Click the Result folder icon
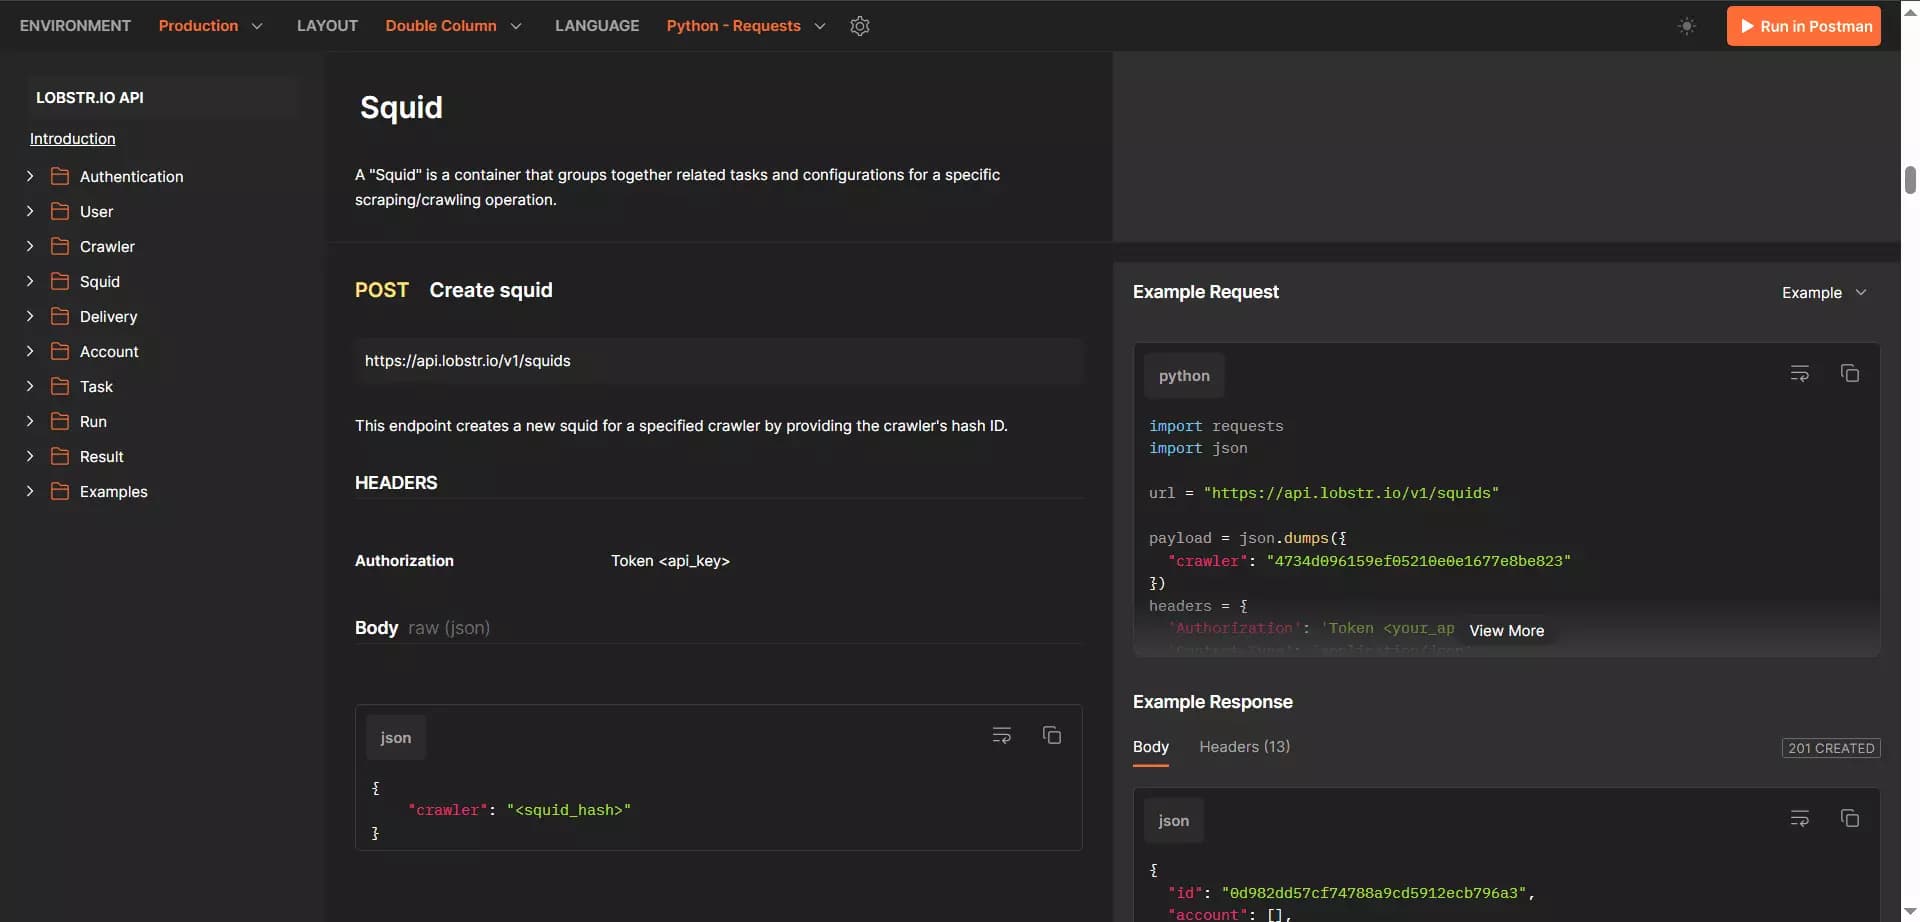The image size is (1920, 922). click(60, 456)
